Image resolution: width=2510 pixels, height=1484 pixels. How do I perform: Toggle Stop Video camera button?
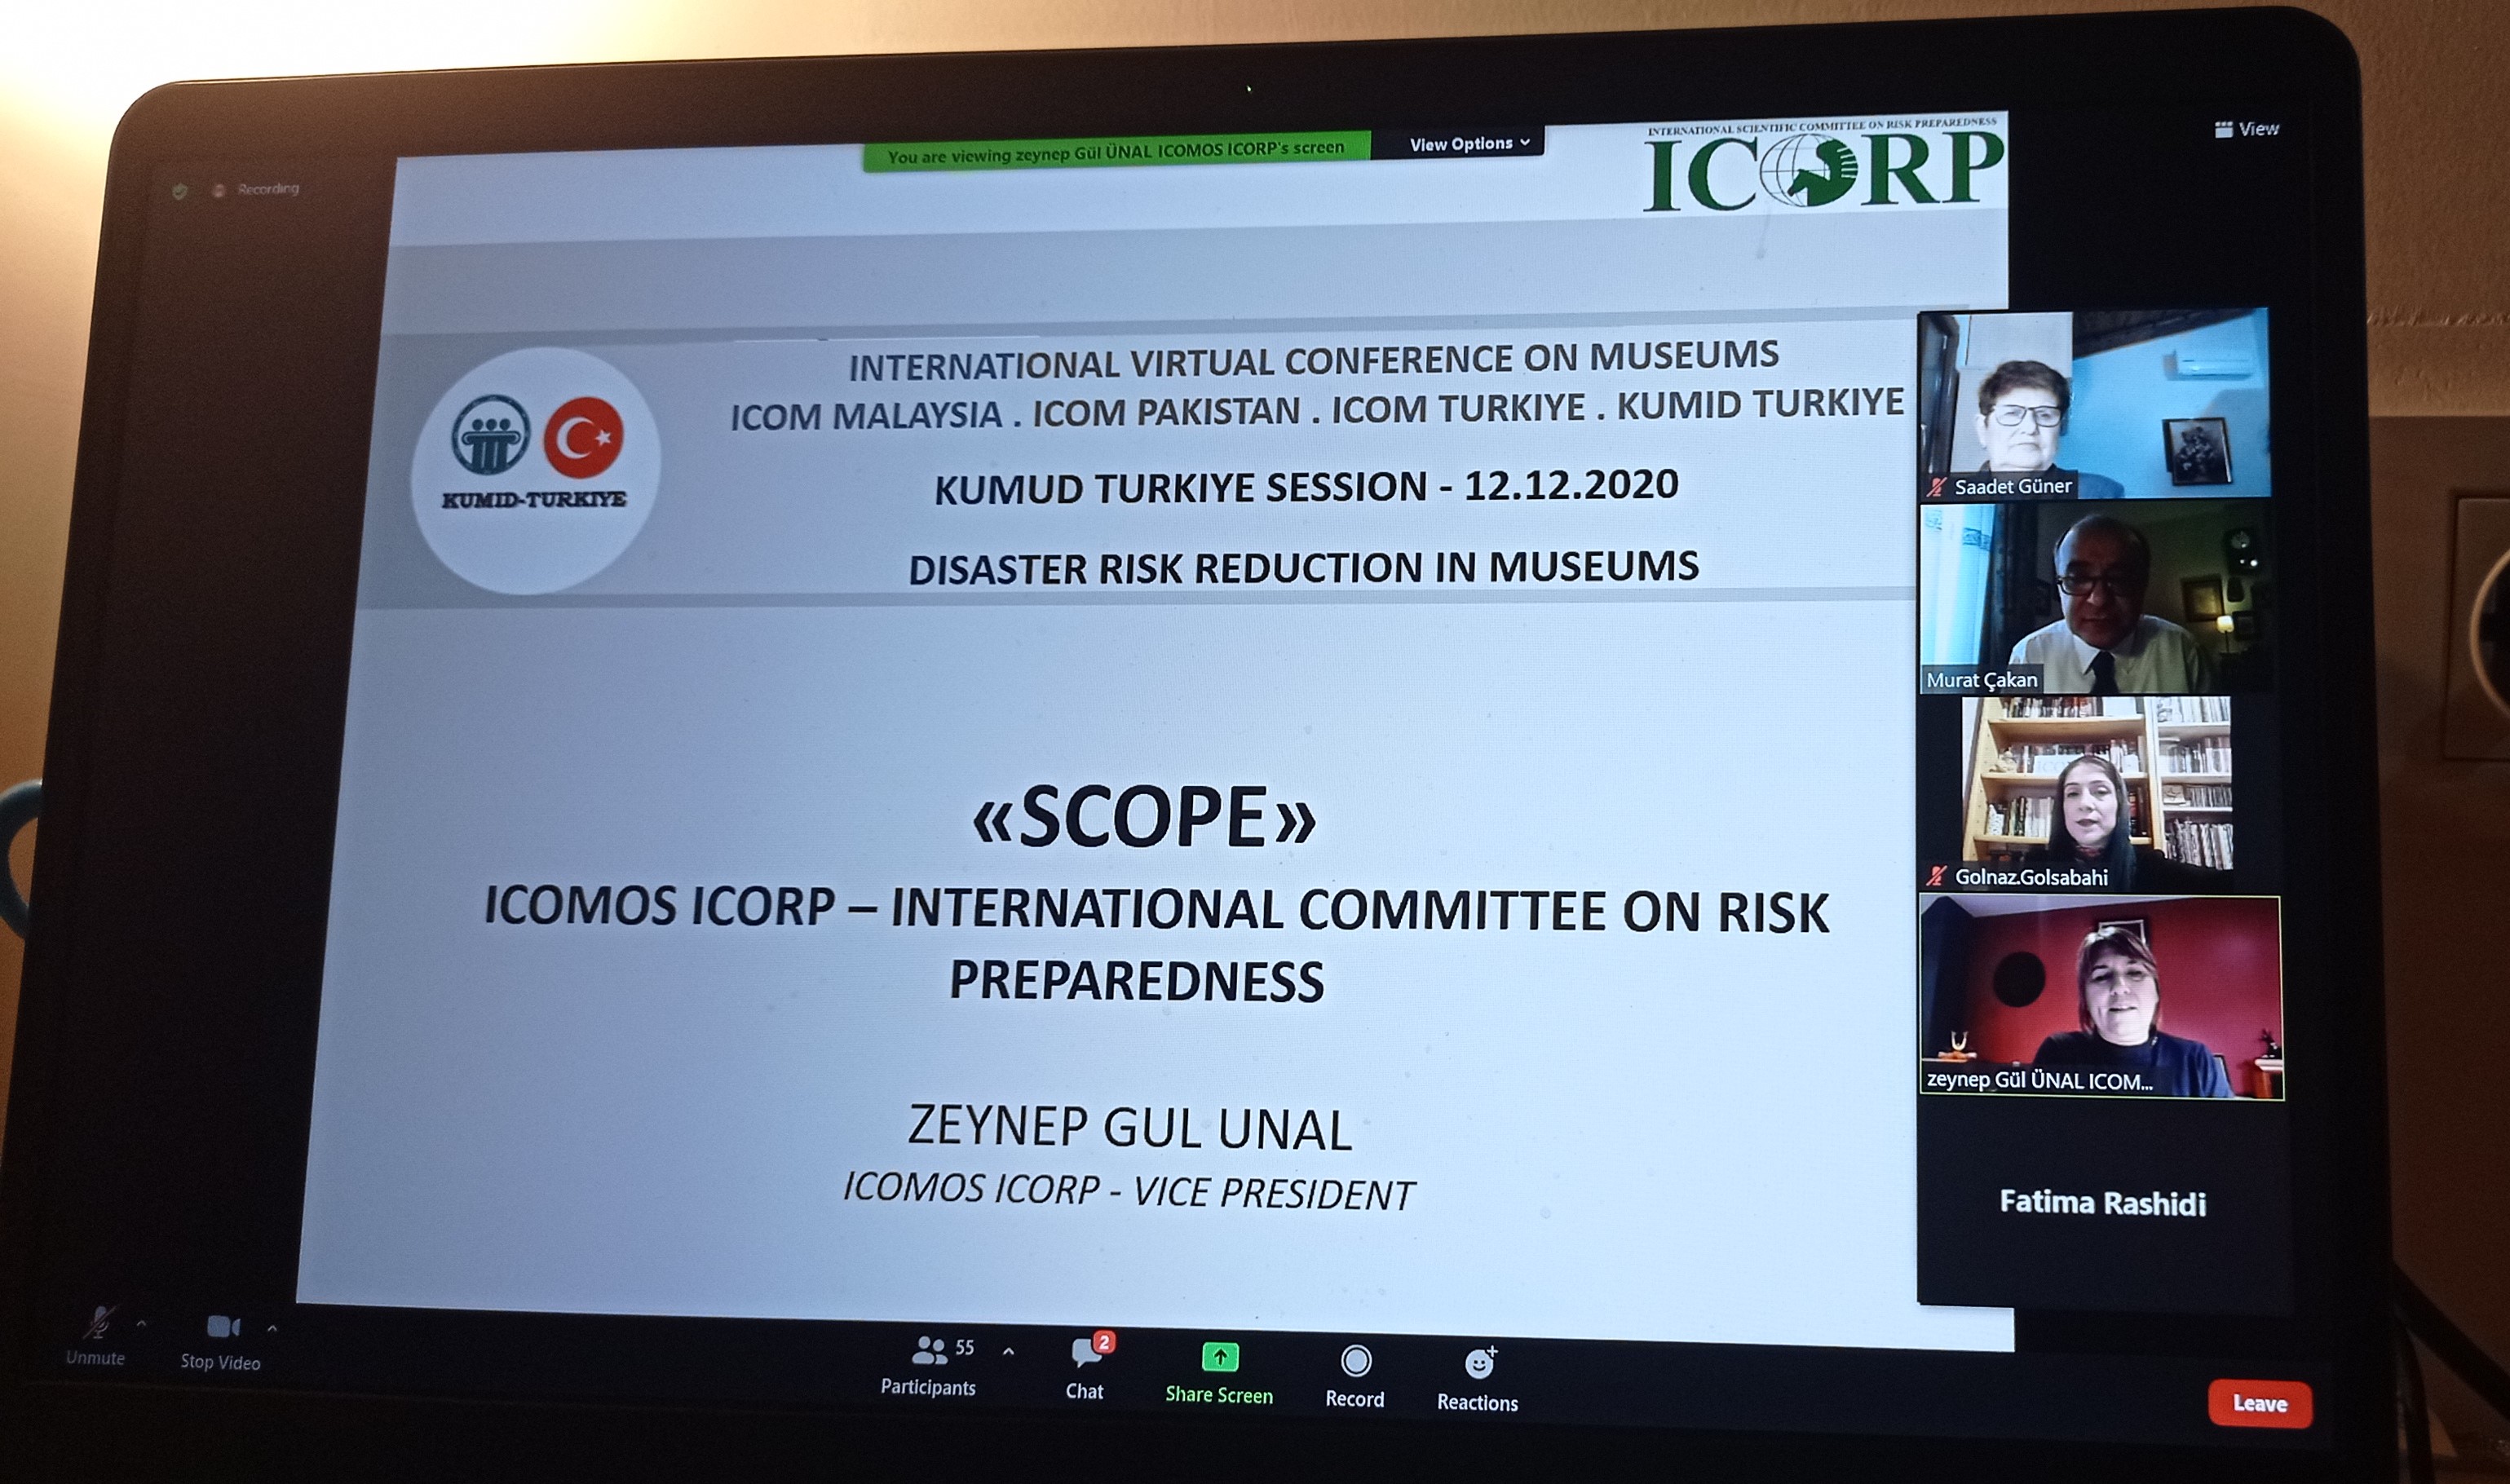pos(222,1327)
